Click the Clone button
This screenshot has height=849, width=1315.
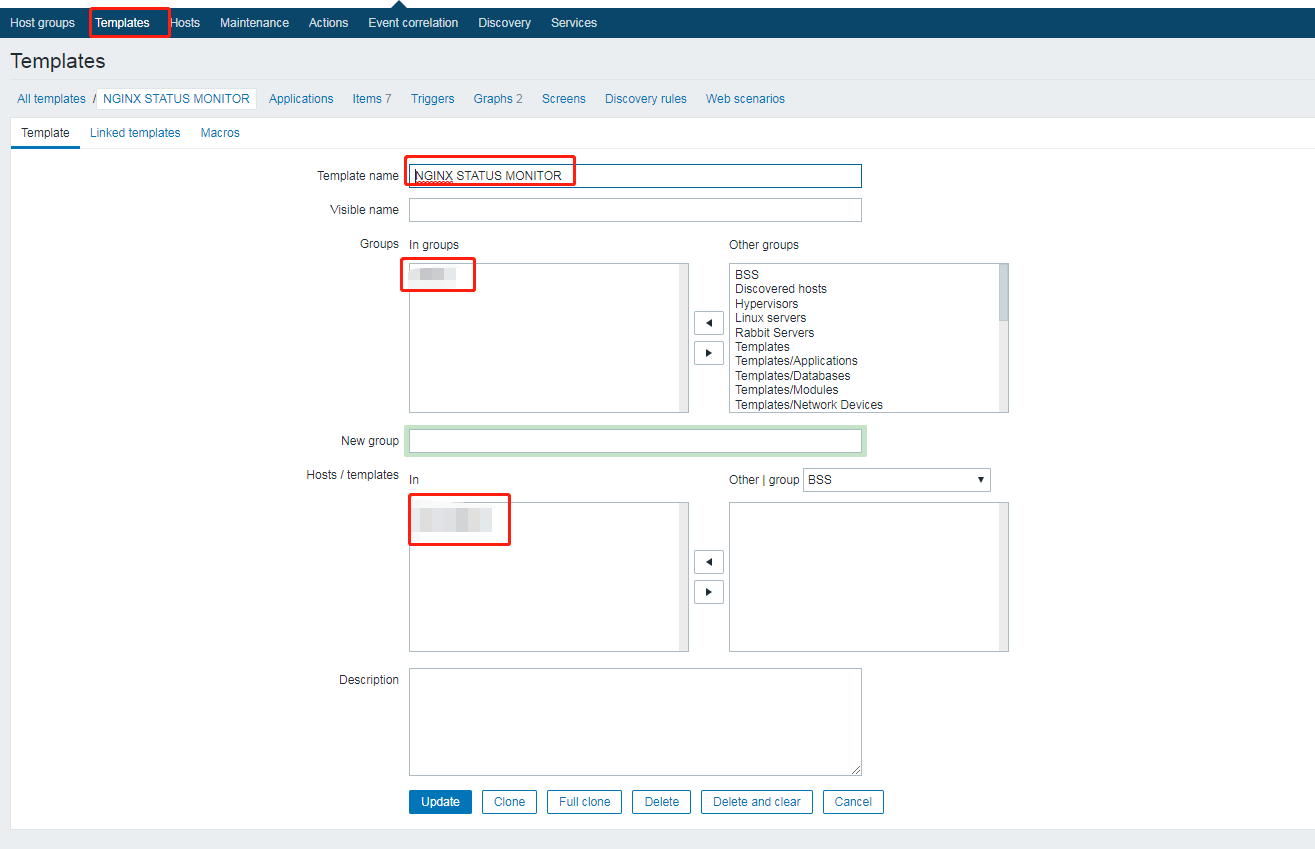coord(509,802)
